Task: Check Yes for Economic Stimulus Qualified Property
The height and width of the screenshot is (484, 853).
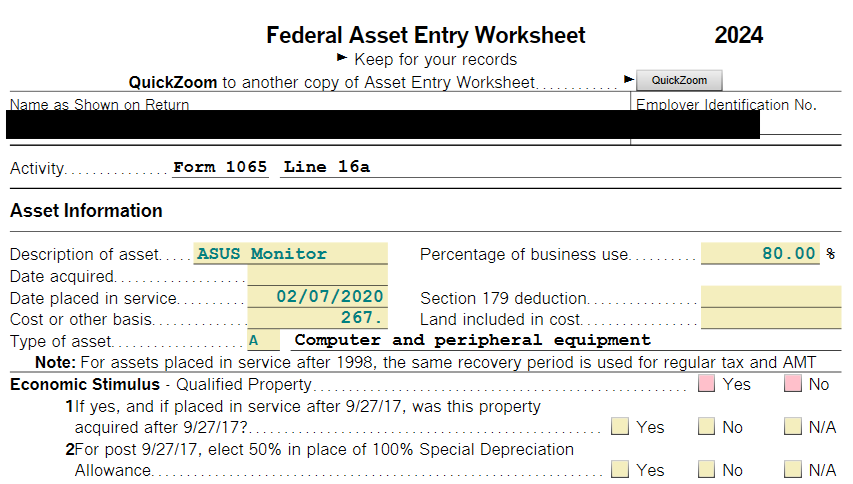Action: click(x=707, y=384)
